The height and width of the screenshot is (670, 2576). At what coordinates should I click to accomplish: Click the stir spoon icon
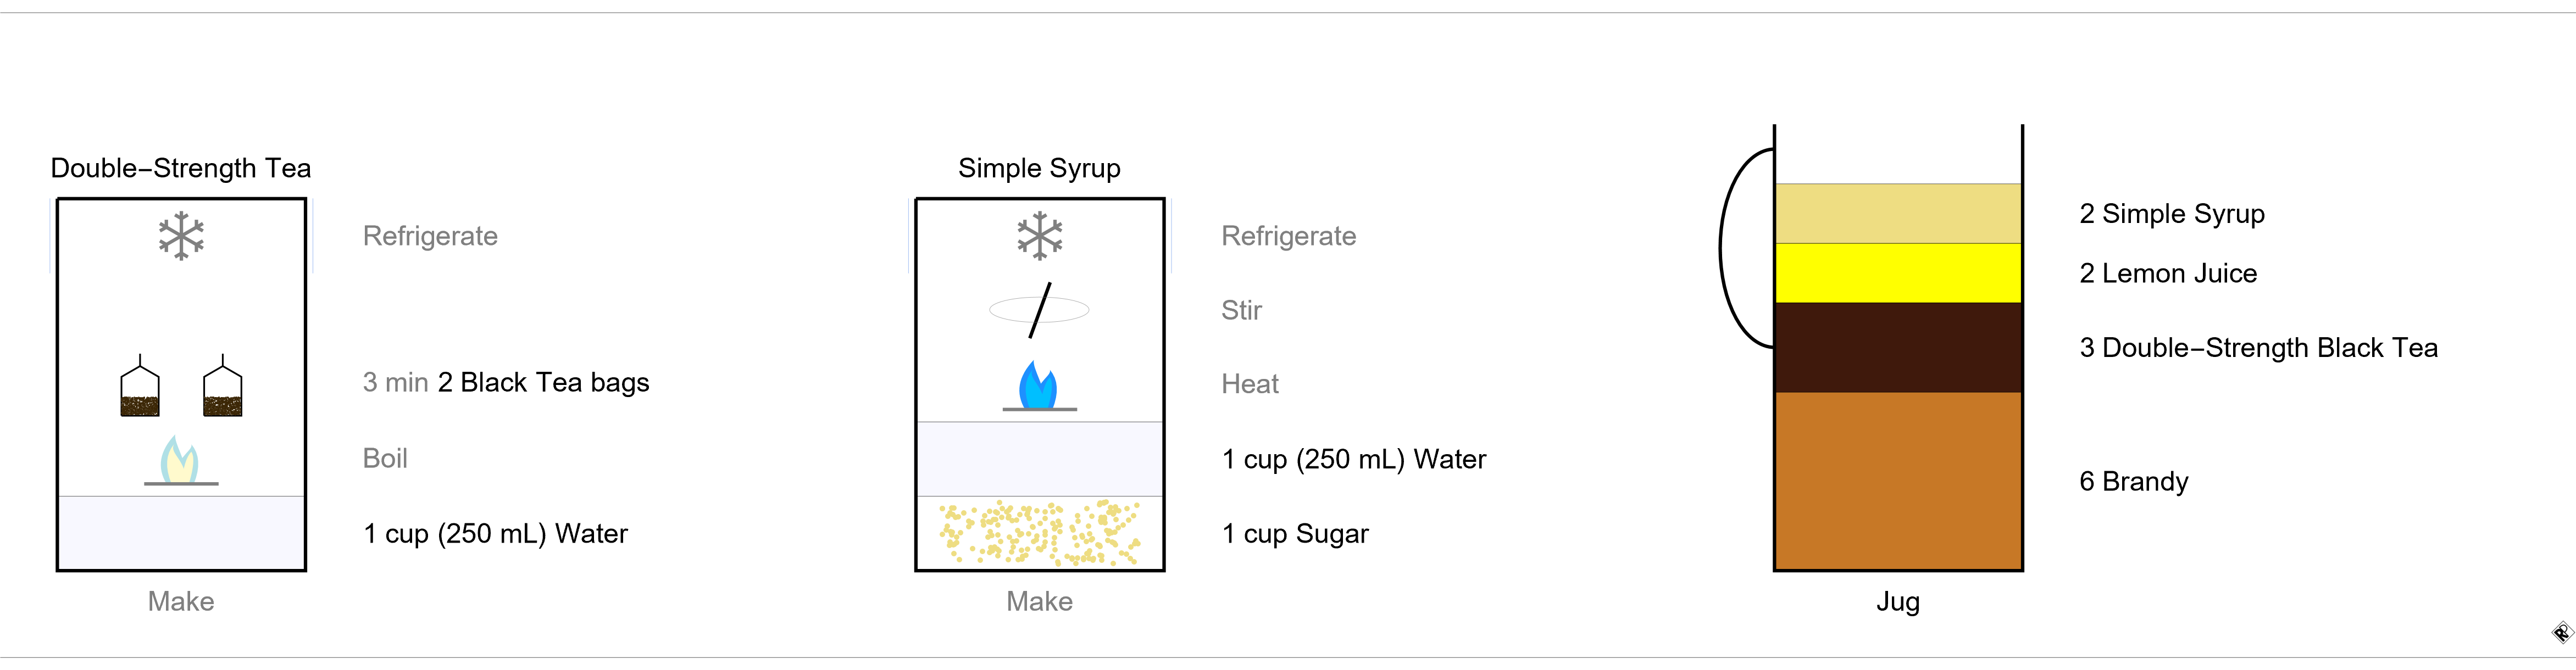[1039, 310]
